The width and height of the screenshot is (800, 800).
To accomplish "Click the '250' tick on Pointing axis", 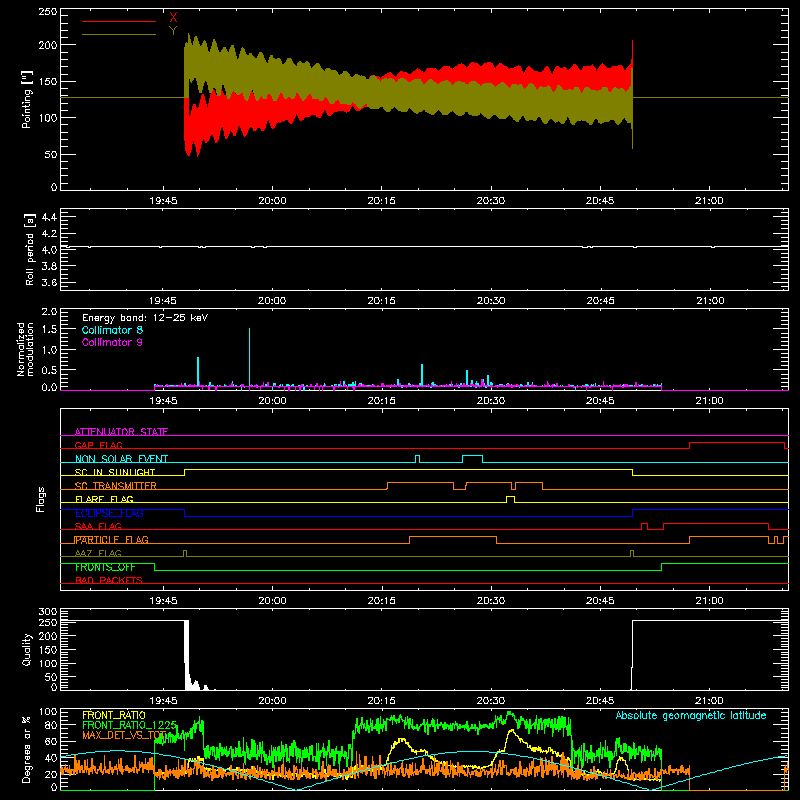I will tap(47, 12).
